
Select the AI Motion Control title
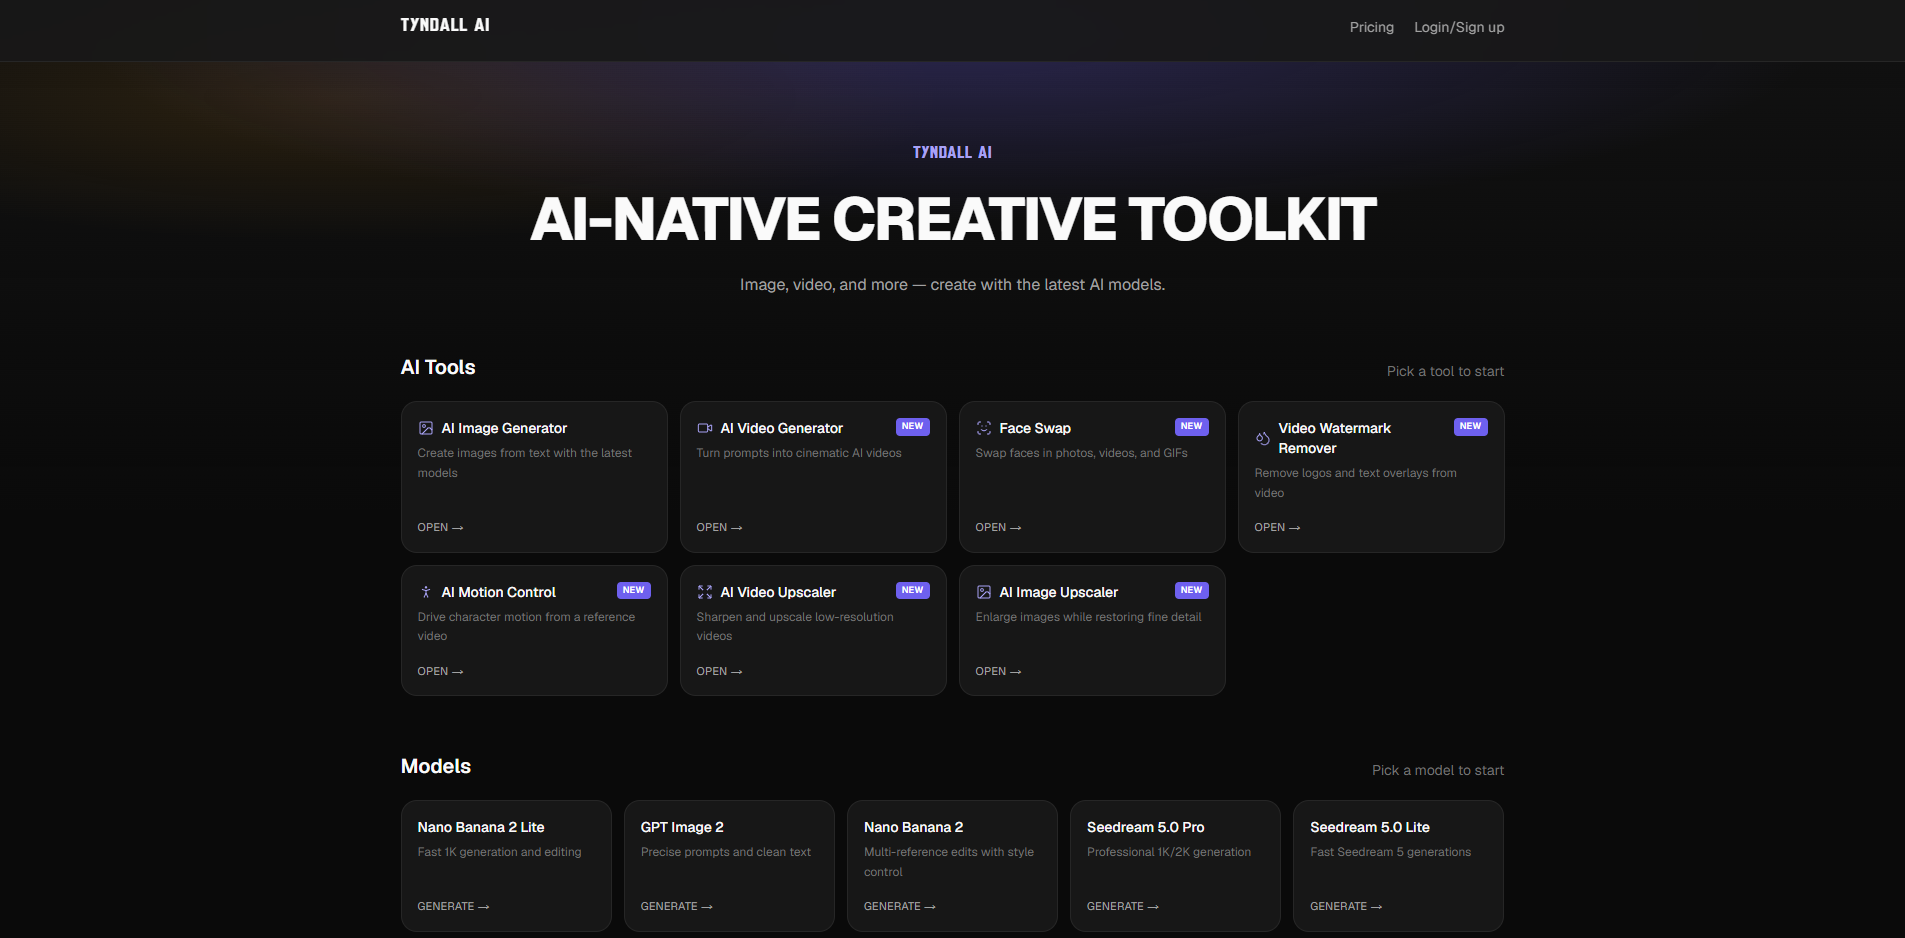click(x=499, y=592)
